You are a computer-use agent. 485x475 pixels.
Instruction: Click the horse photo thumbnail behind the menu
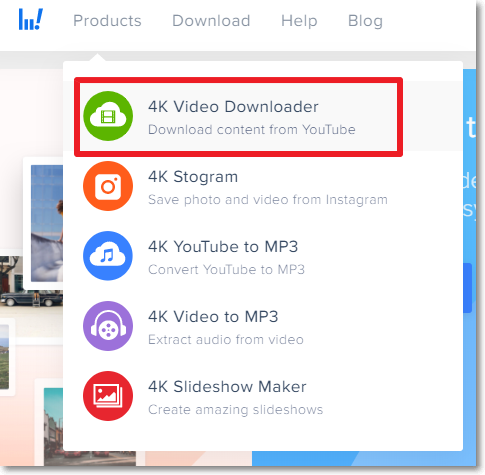point(47,223)
